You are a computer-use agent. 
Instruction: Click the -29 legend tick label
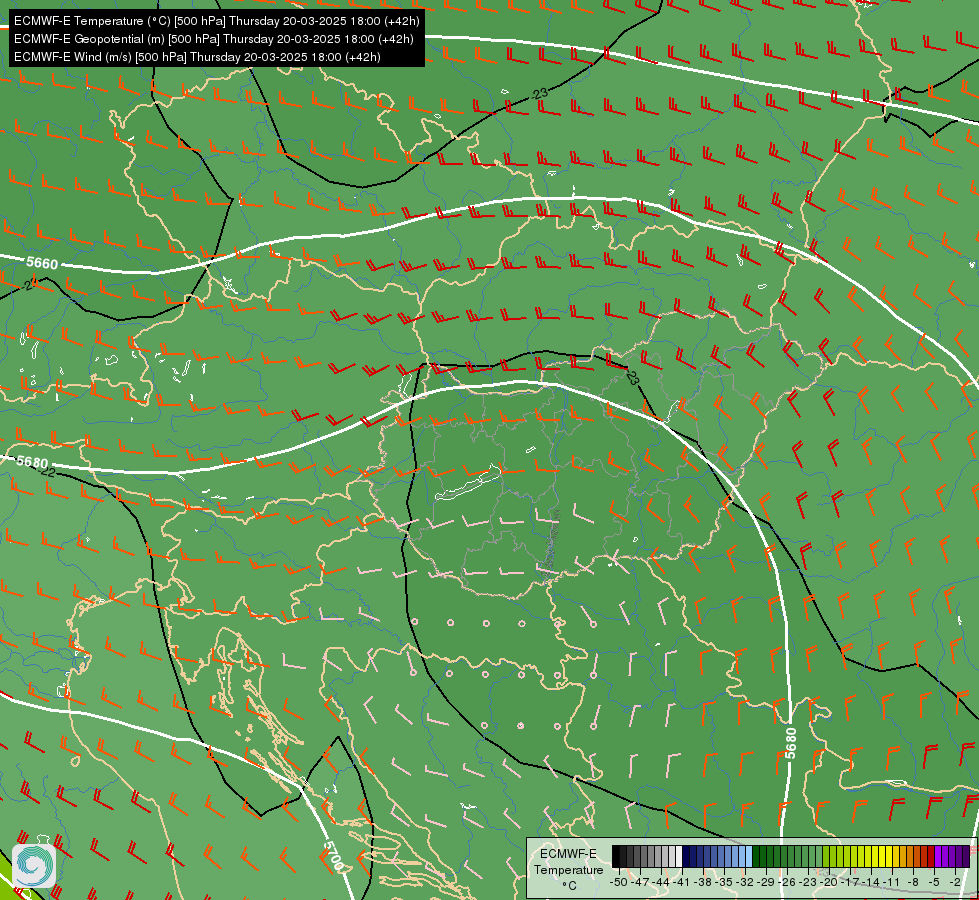(766, 882)
